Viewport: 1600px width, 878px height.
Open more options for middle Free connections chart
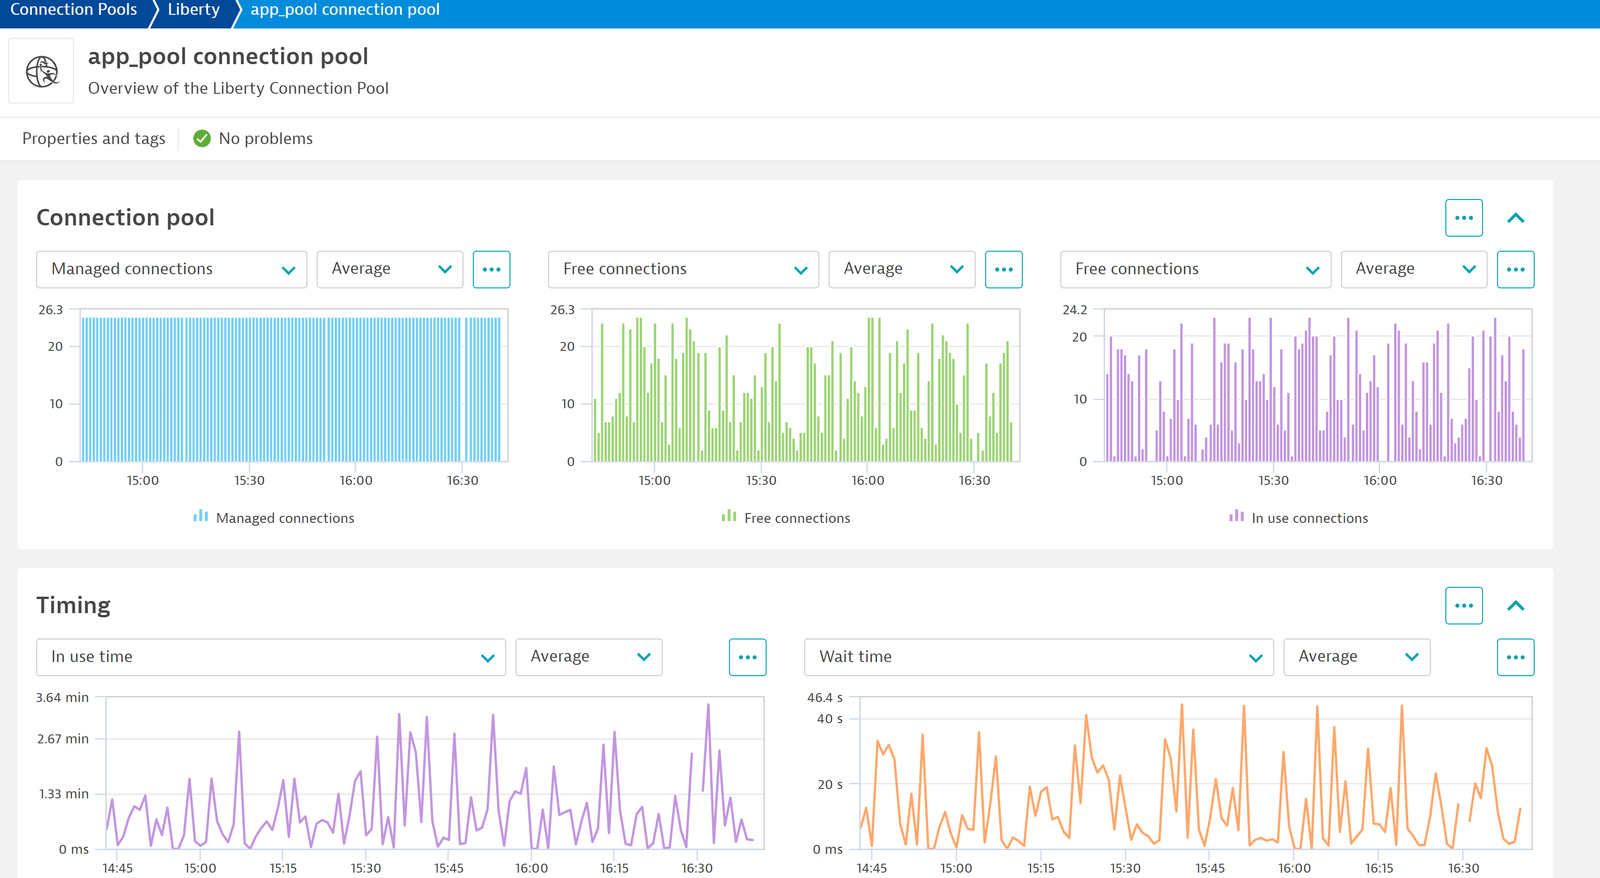[1004, 269]
